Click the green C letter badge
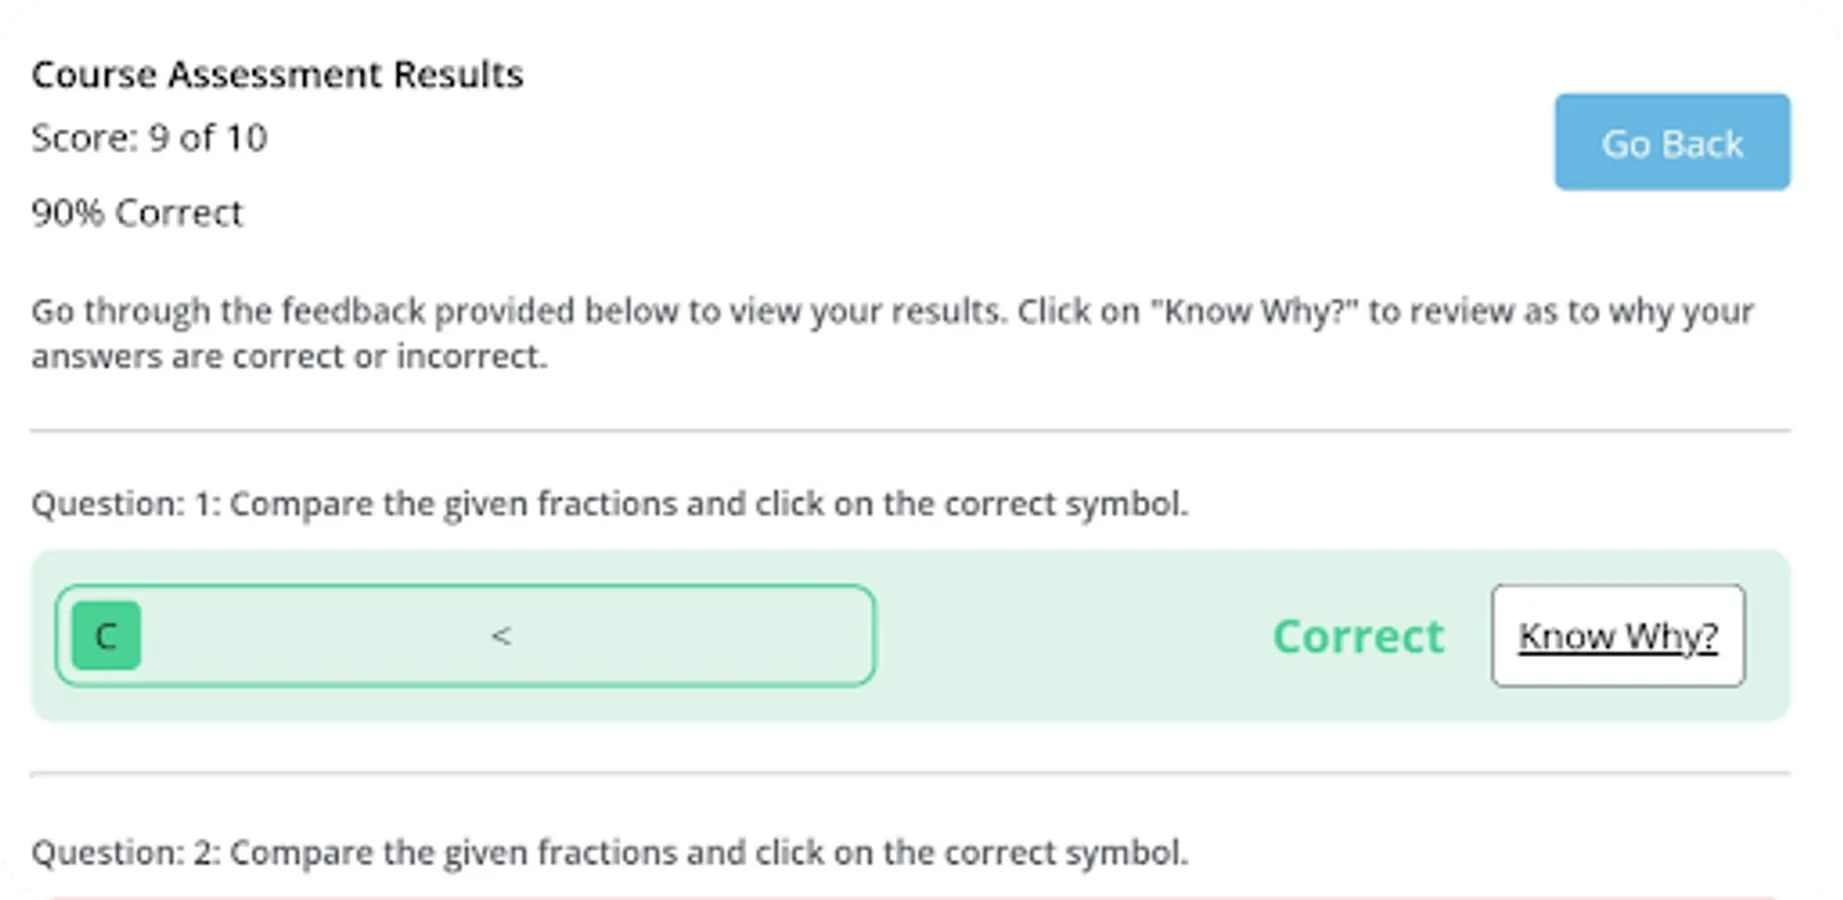Image resolution: width=1843 pixels, height=900 pixels. point(106,636)
